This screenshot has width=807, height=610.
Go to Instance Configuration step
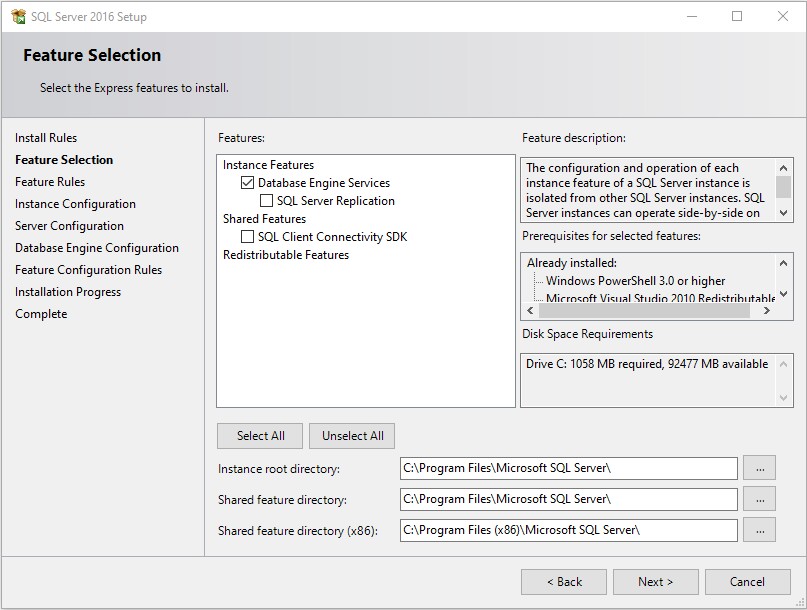click(75, 204)
